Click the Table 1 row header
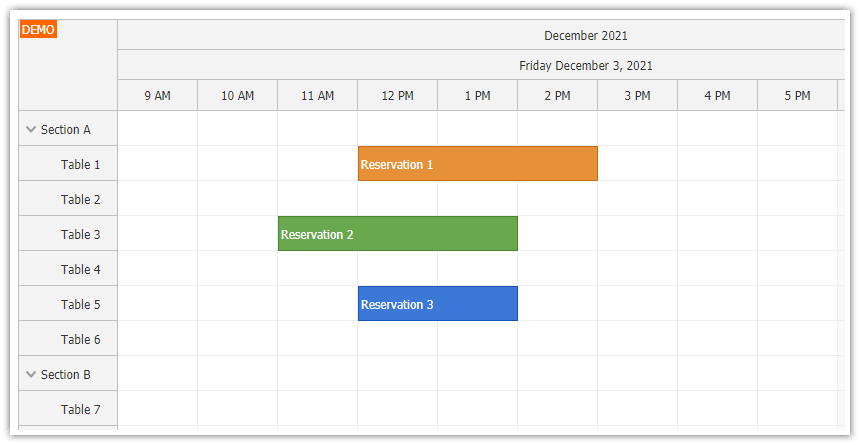The image size is (860, 445). pyautogui.click(x=80, y=164)
